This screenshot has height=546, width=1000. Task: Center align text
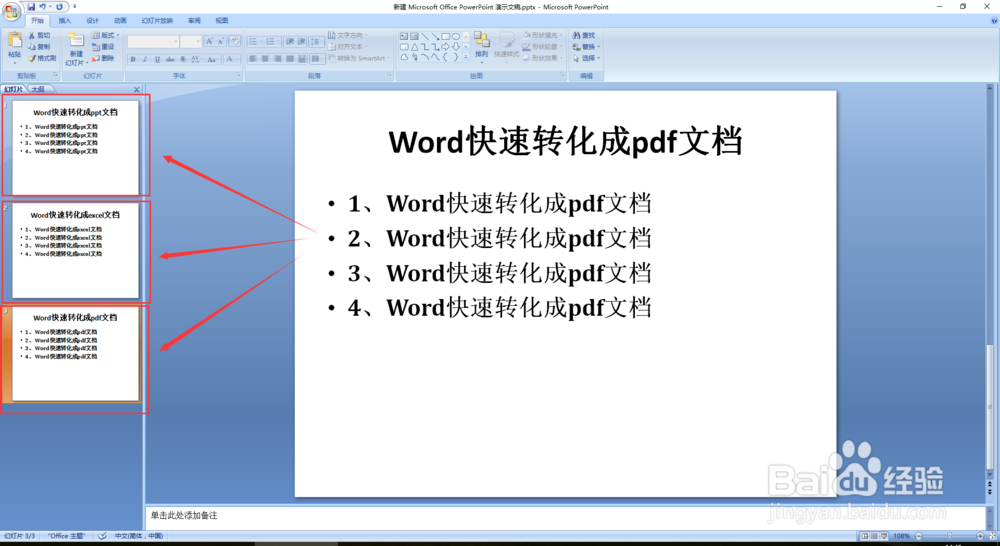coord(265,59)
